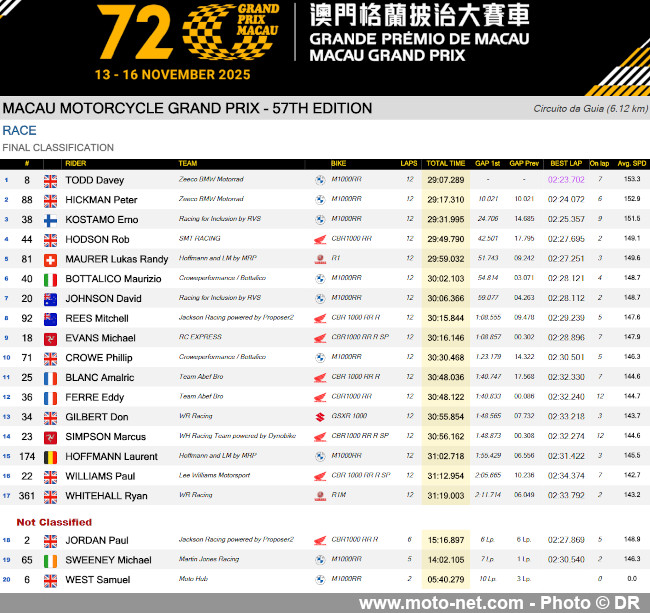650x613 pixels.
Task: Click the RIDER column header
Action: coord(75,163)
